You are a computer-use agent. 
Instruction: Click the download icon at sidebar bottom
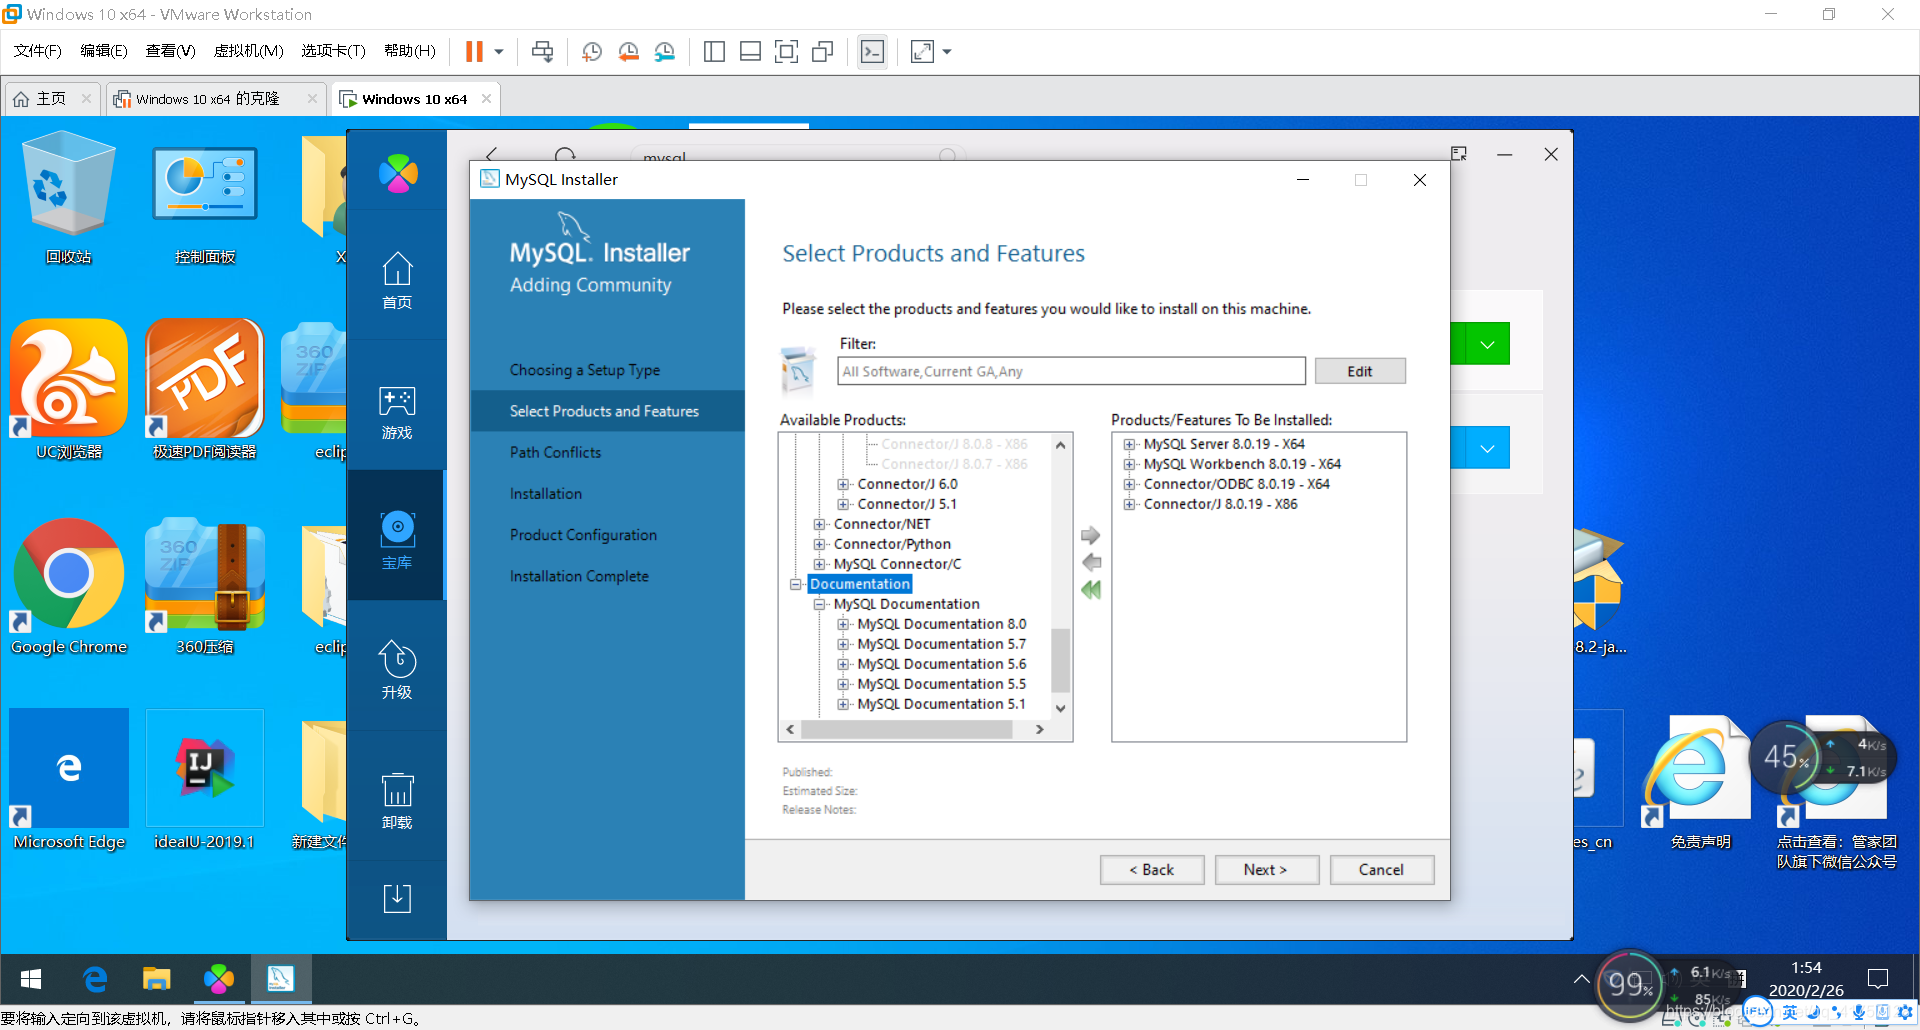pyautogui.click(x=397, y=897)
